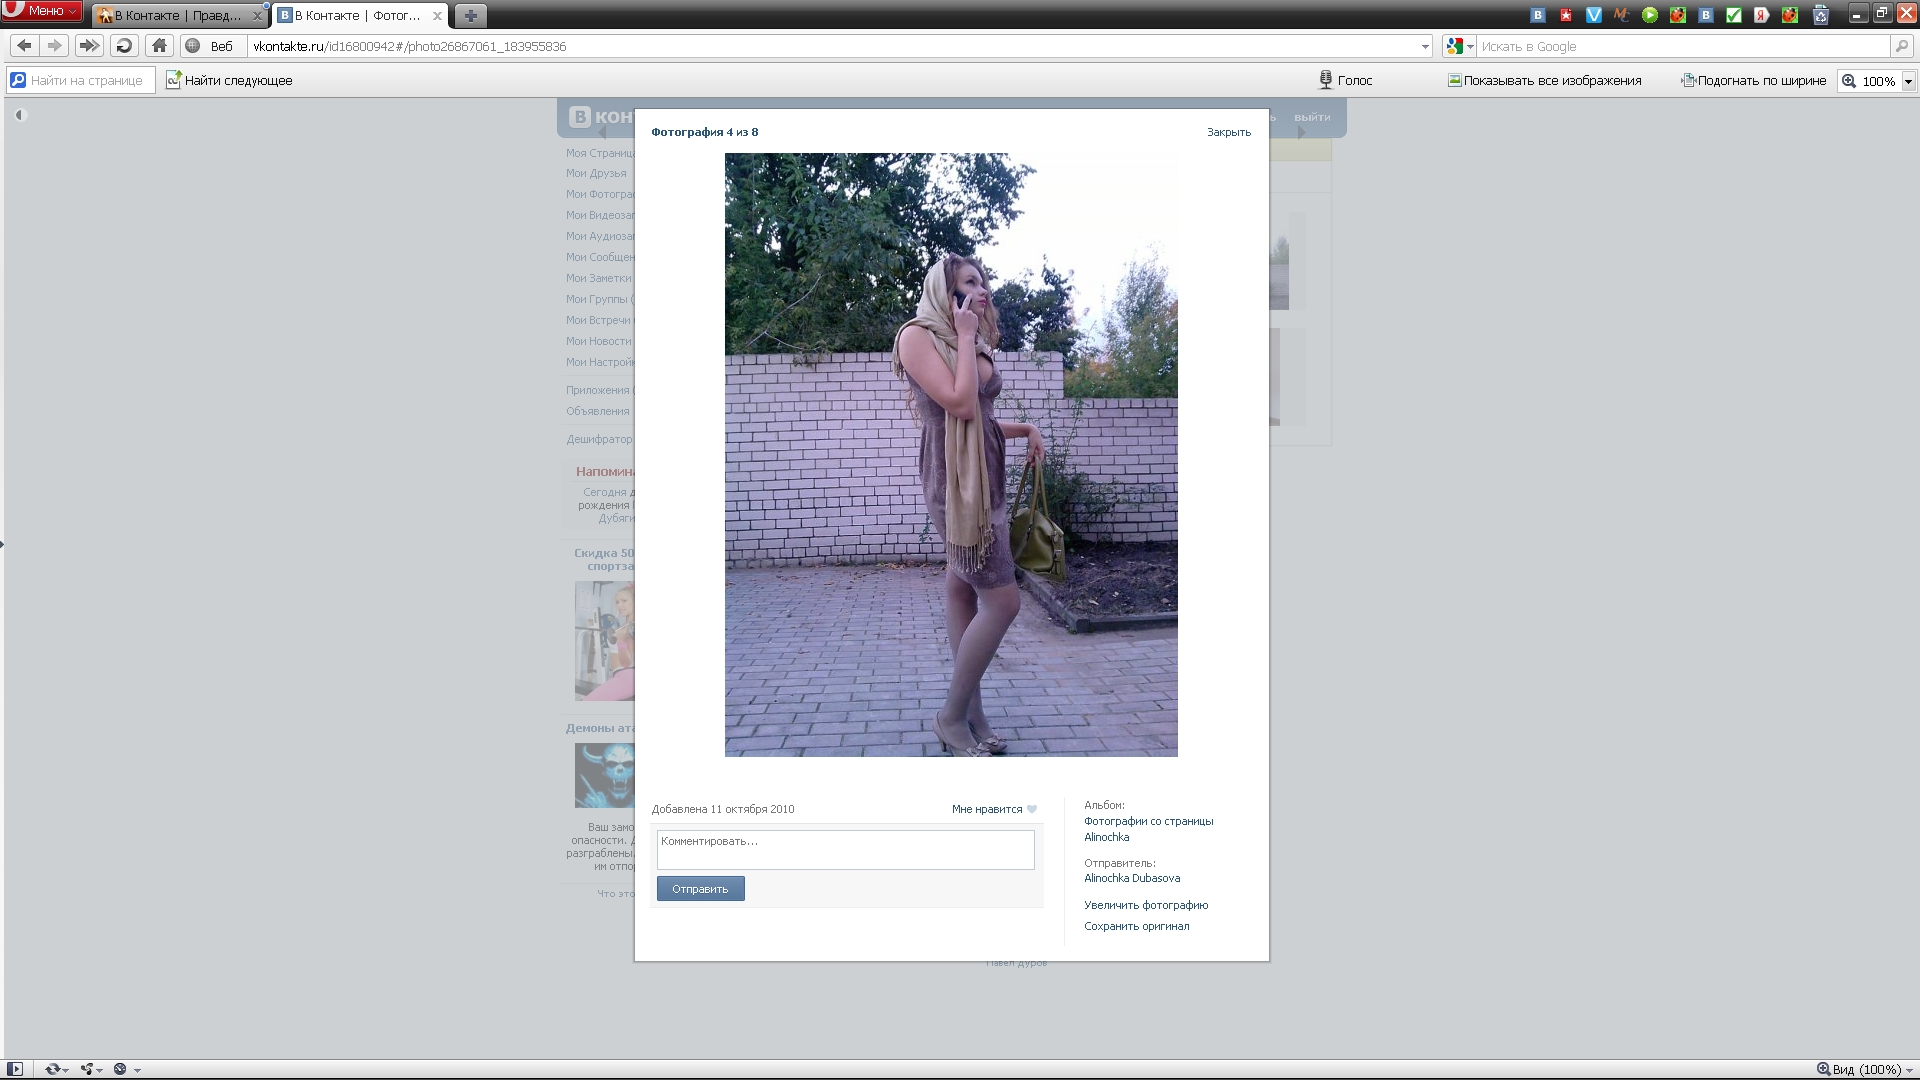
Task: Click the green checkmark extension icon
Action: click(x=1734, y=15)
